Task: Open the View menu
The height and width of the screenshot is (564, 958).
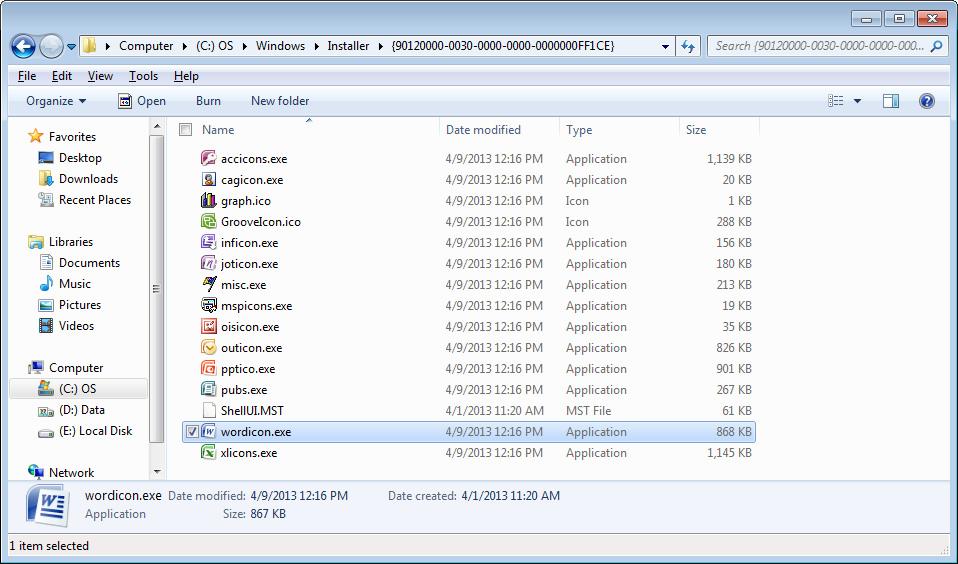Action: coord(100,76)
